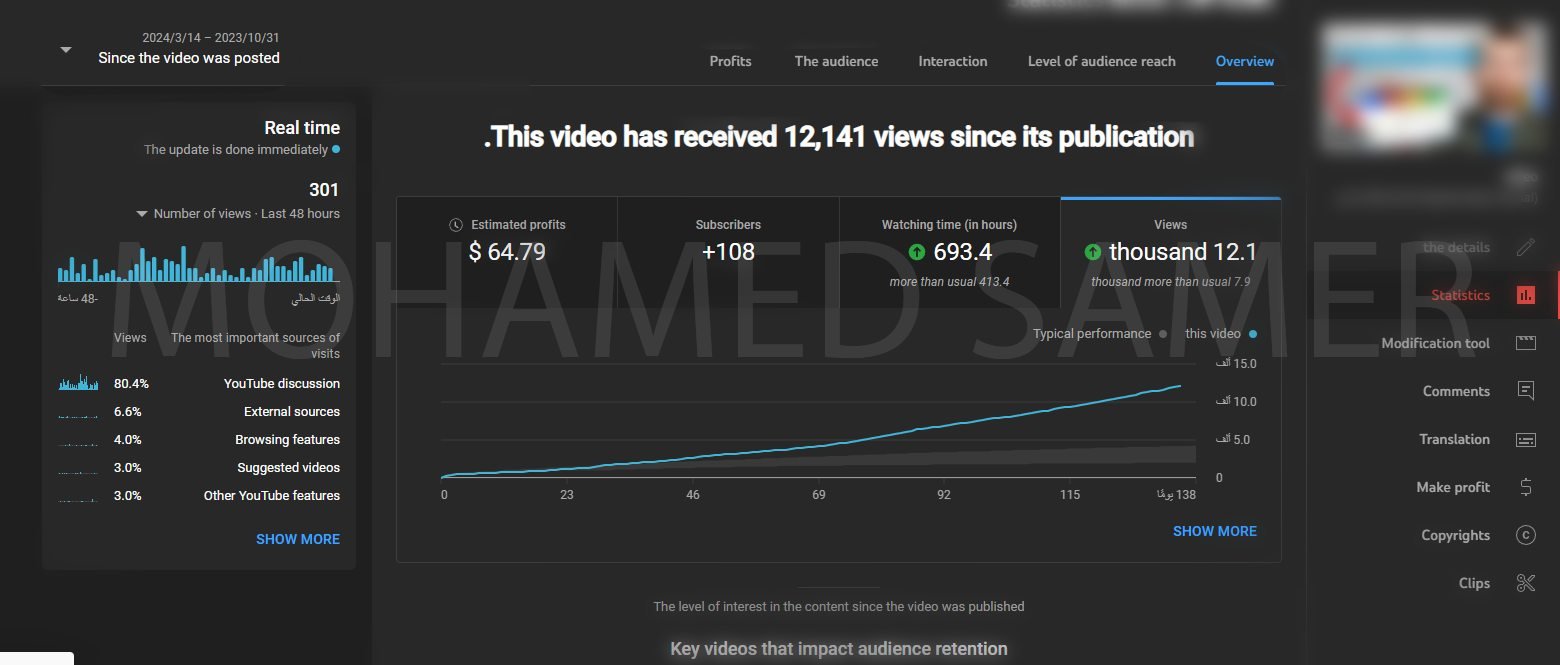Screen dimensions: 1560x665
Task: Select the Statistics bar chart icon
Action: click(1525, 295)
